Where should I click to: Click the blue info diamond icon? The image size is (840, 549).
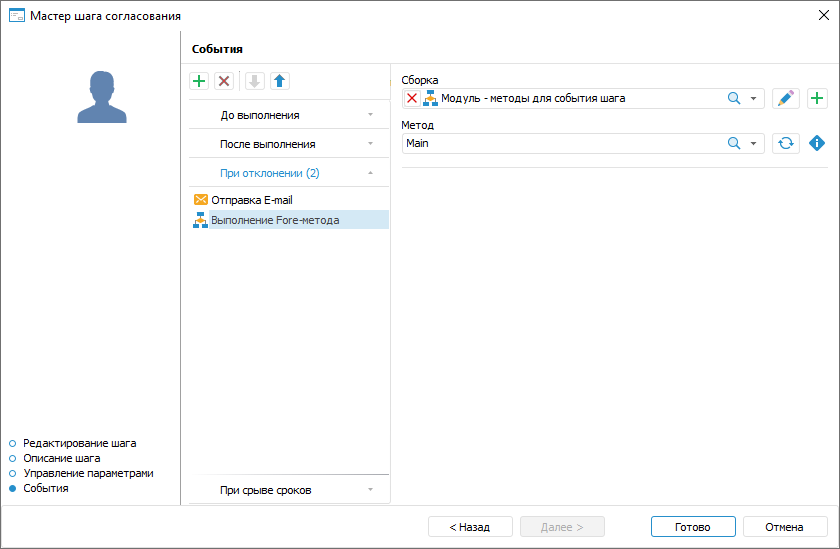(817, 143)
